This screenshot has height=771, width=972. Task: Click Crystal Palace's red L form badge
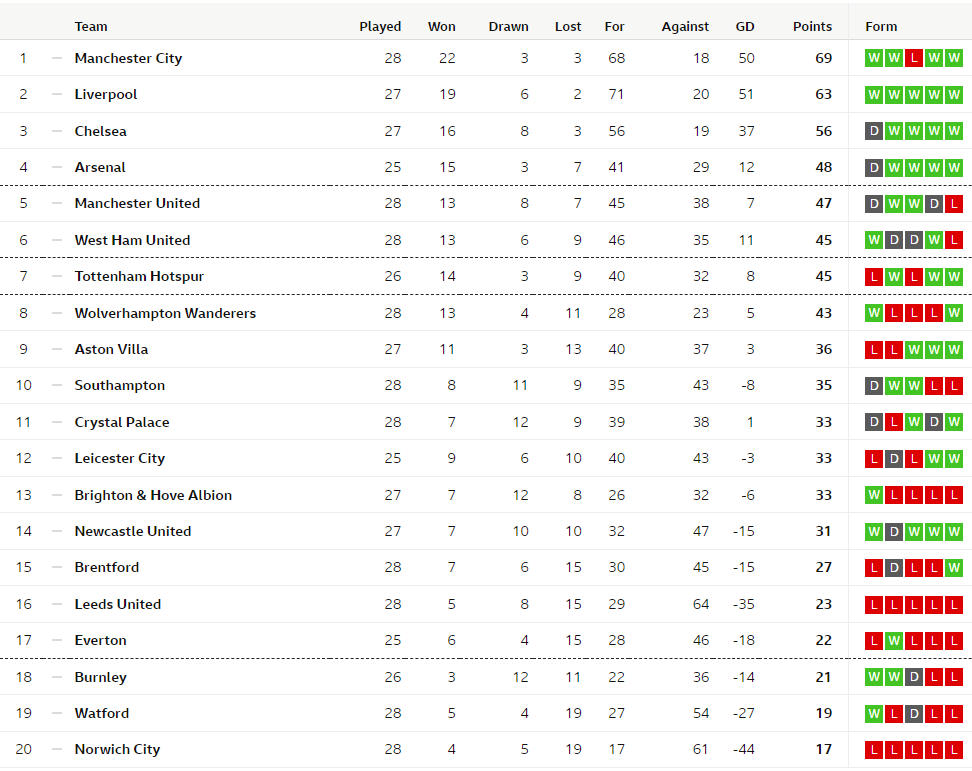pos(894,422)
